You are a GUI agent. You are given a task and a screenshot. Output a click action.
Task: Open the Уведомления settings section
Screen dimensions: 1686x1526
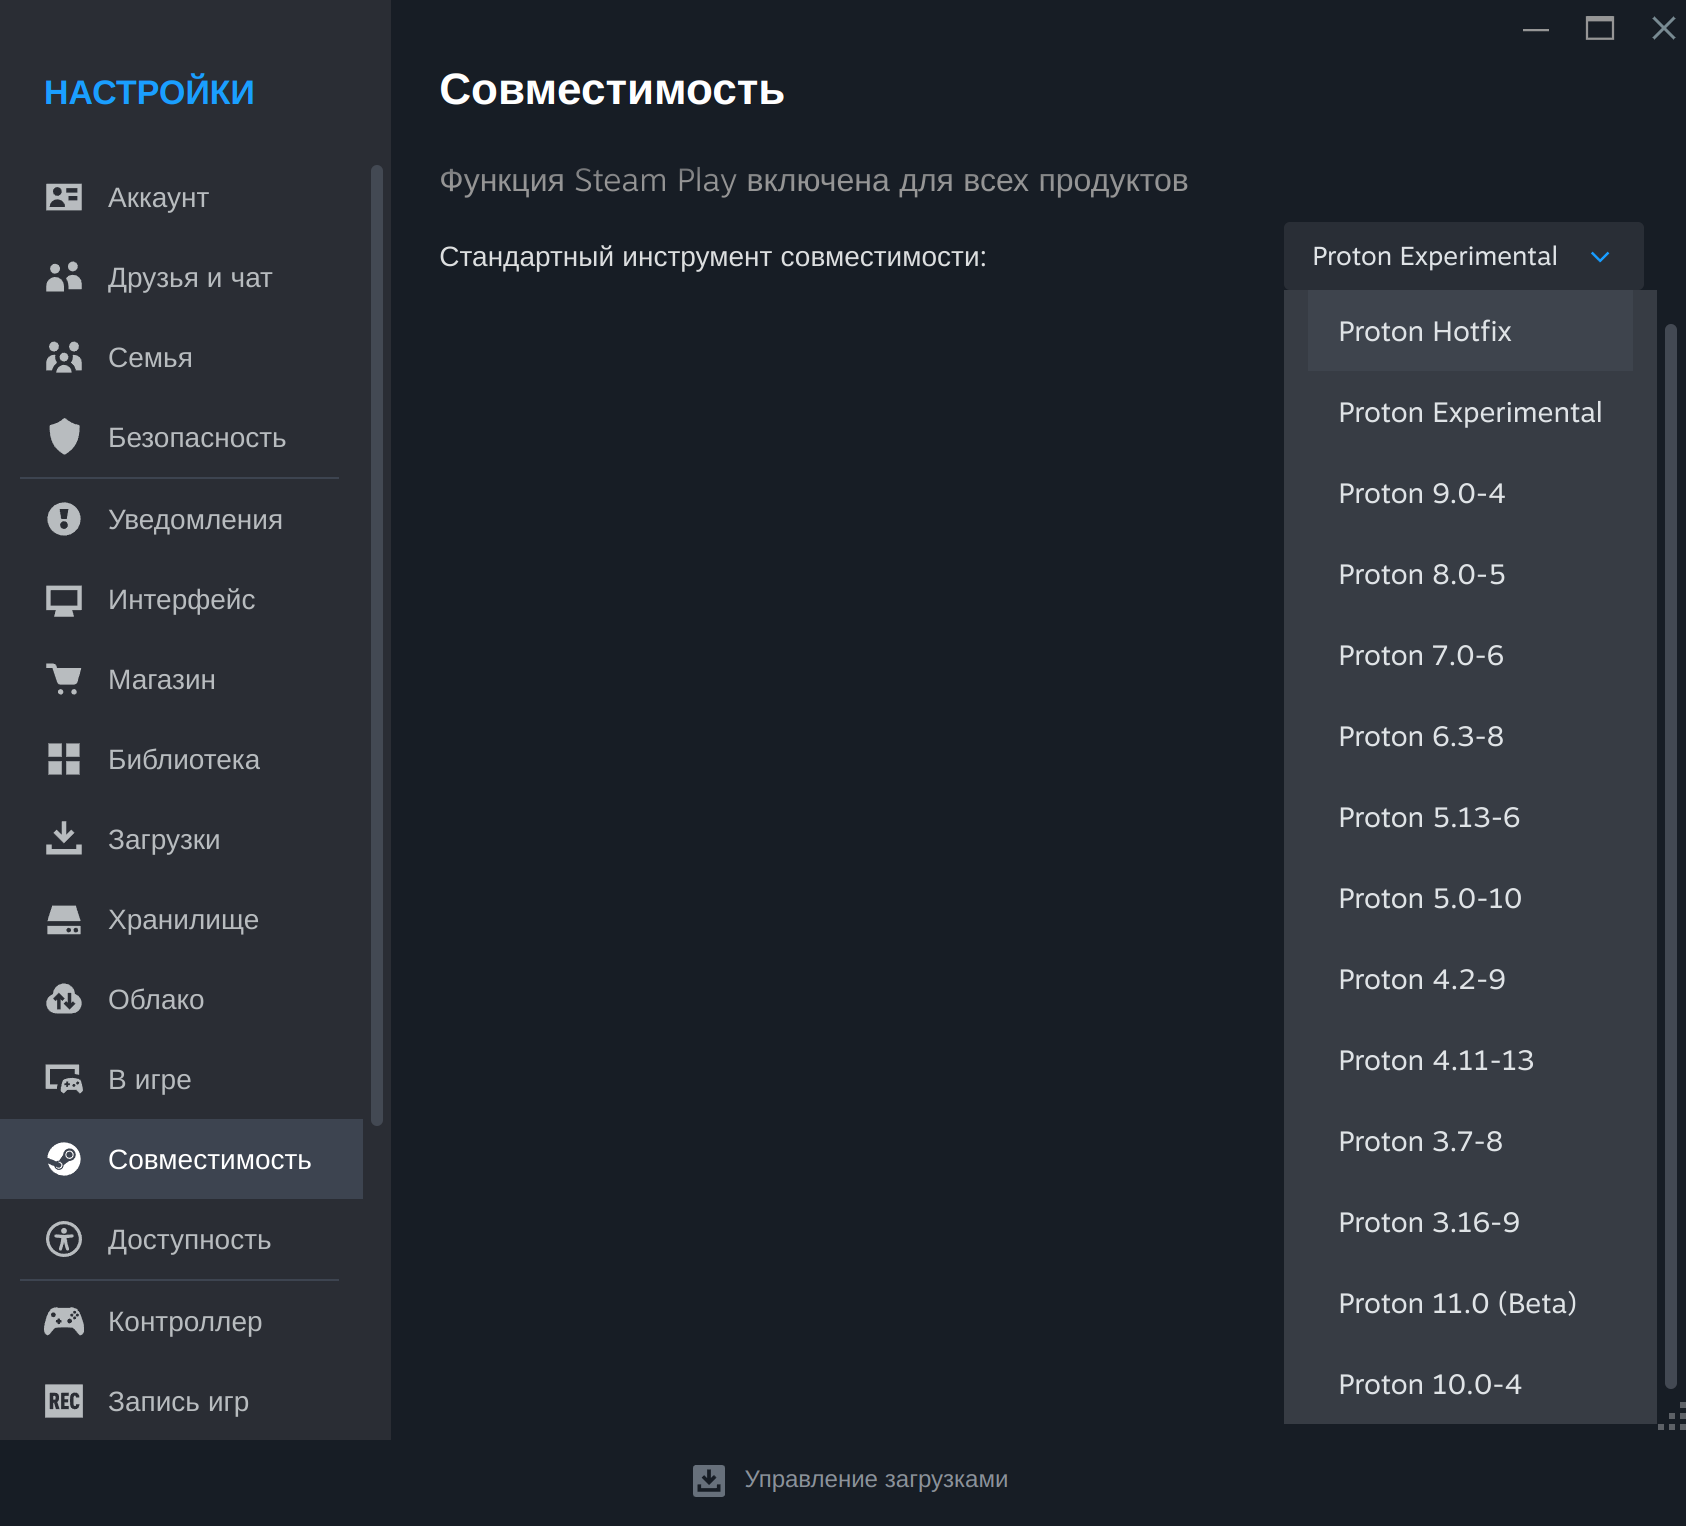click(x=195, y=520)
